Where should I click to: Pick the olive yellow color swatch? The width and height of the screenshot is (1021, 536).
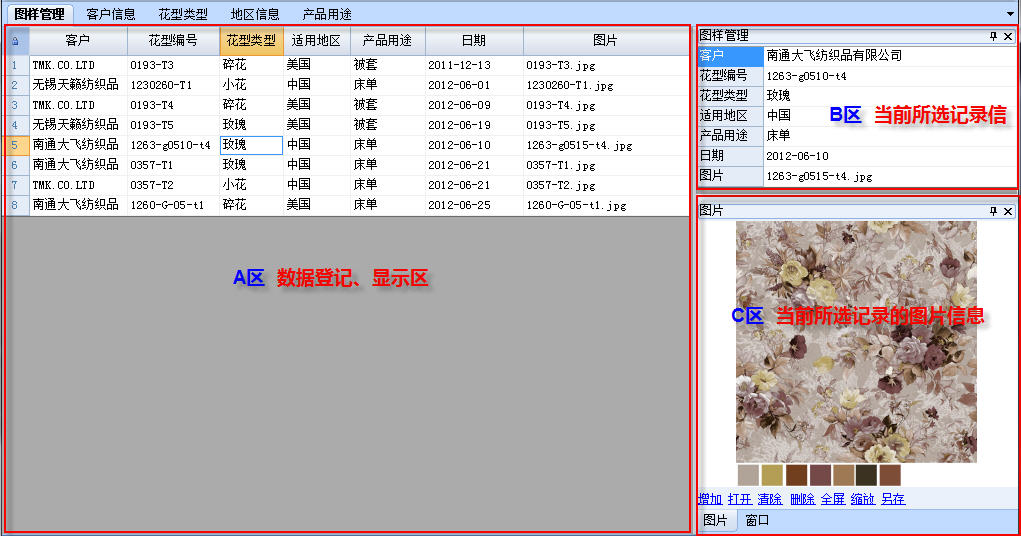[772, 475]
